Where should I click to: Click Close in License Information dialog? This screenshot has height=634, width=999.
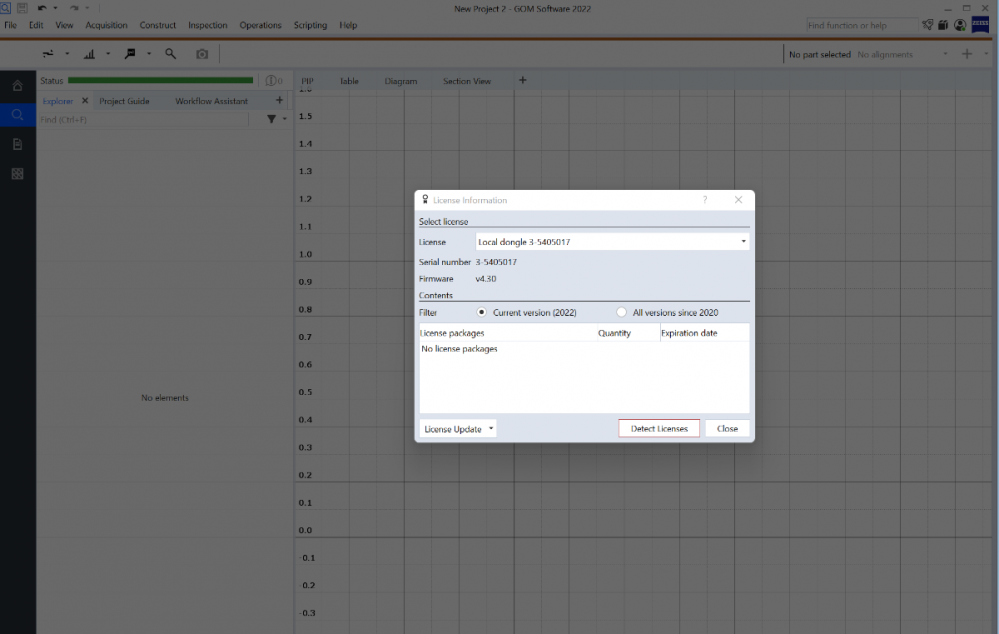point(727,429)
